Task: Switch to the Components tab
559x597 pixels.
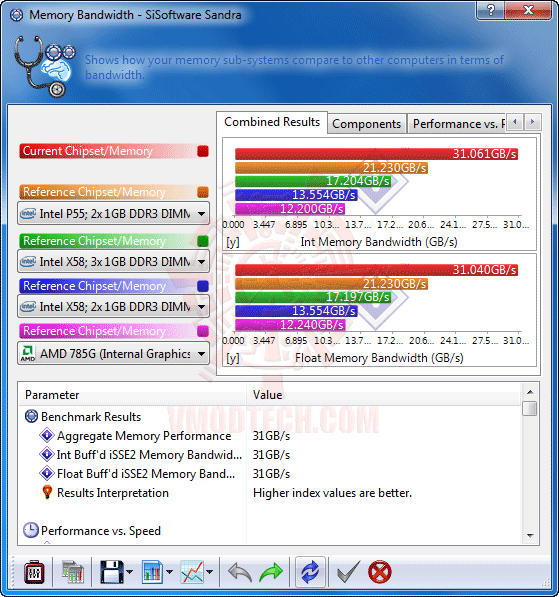Action: coord(366,124)
